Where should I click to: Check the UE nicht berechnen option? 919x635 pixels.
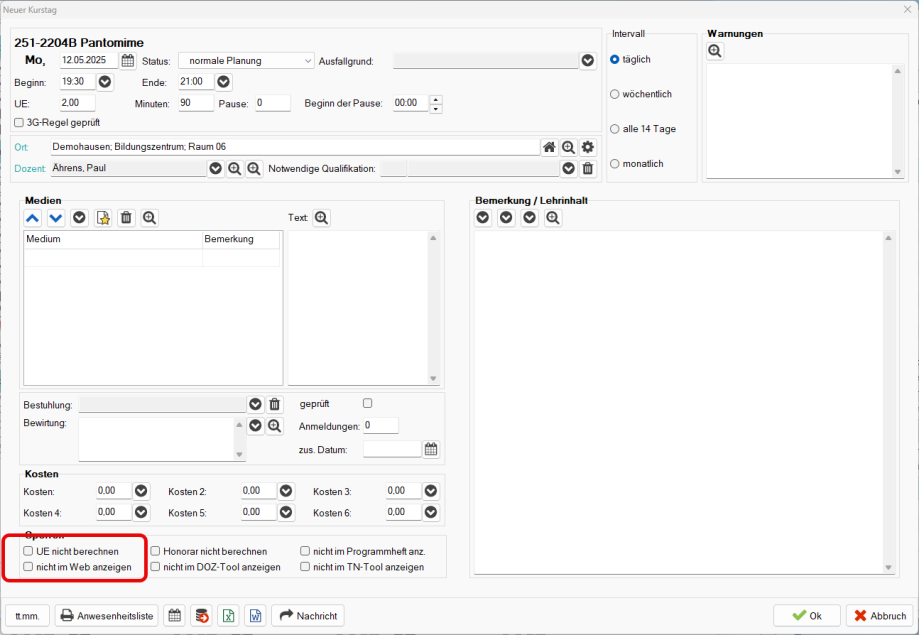(28, 551)
